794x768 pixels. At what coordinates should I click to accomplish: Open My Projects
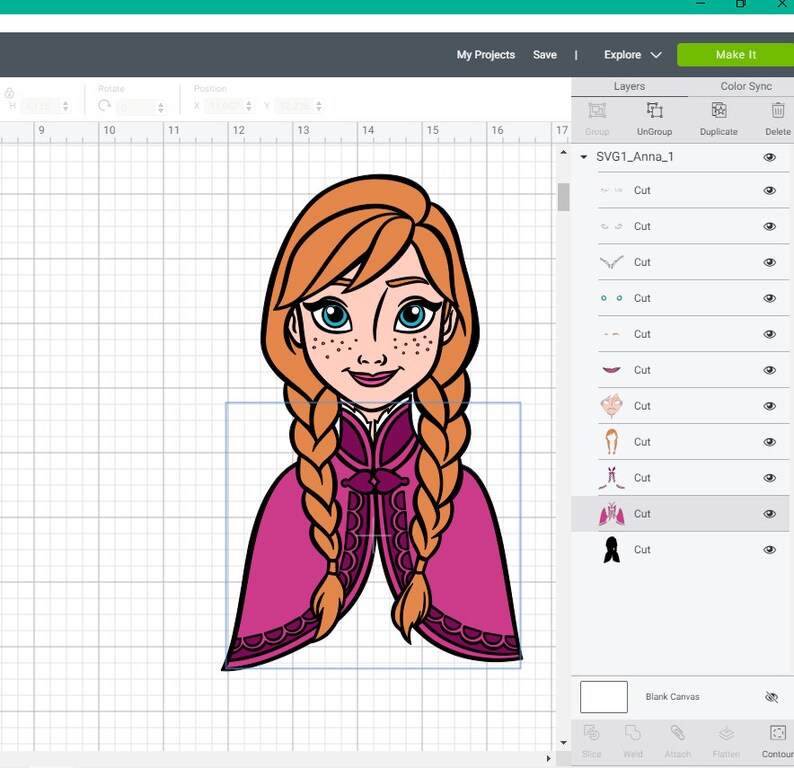pos(486,55)
